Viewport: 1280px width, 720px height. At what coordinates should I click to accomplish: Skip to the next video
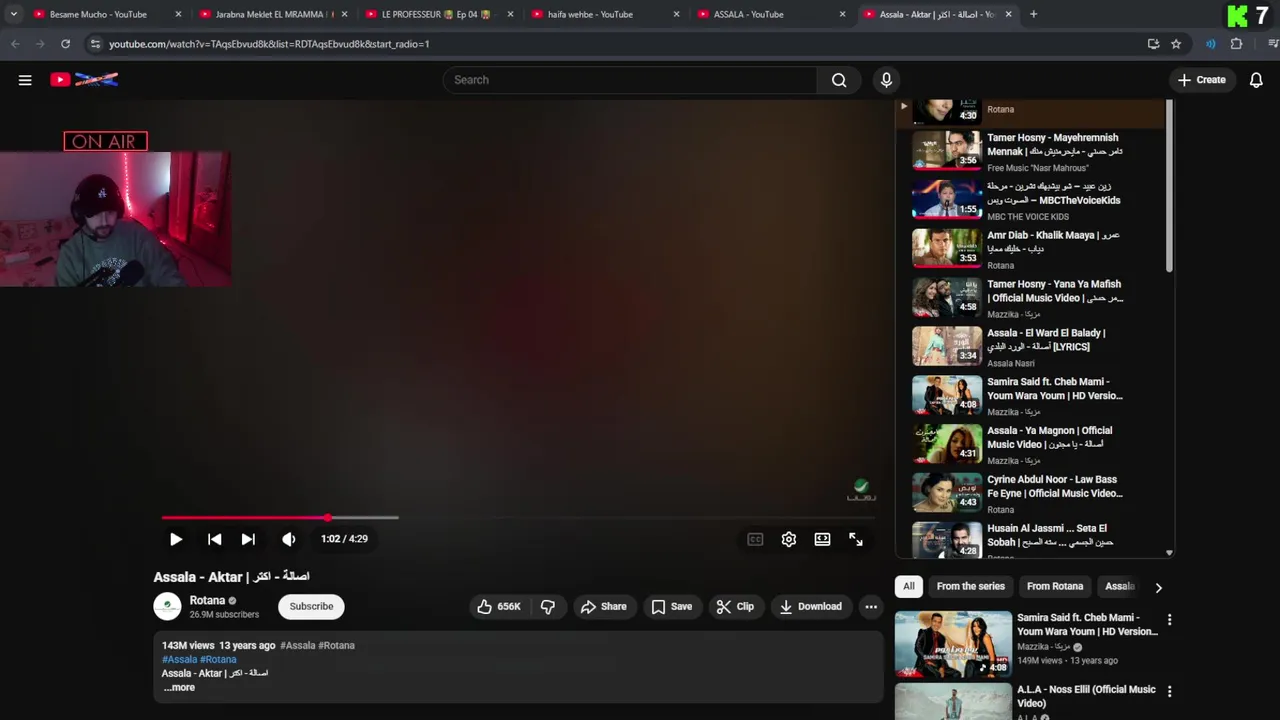pos(248,539)
